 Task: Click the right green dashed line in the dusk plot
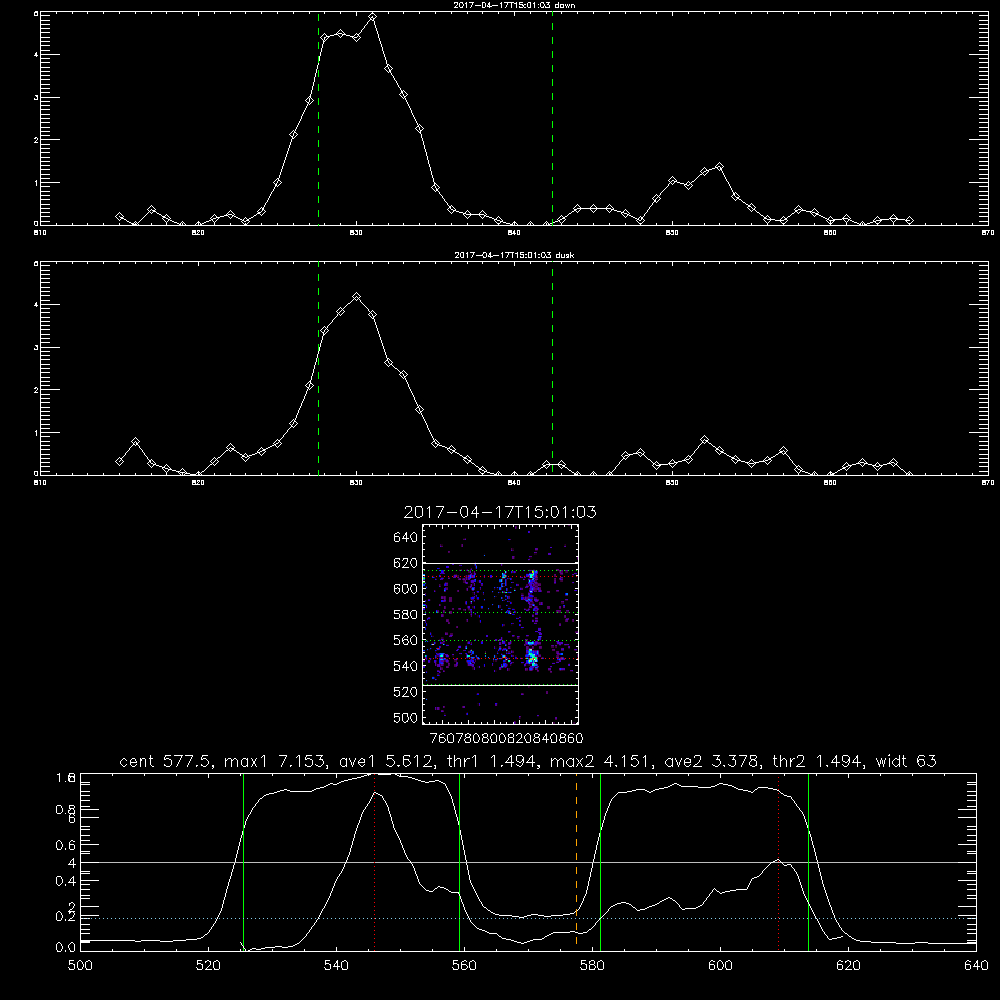pos(552,369)
